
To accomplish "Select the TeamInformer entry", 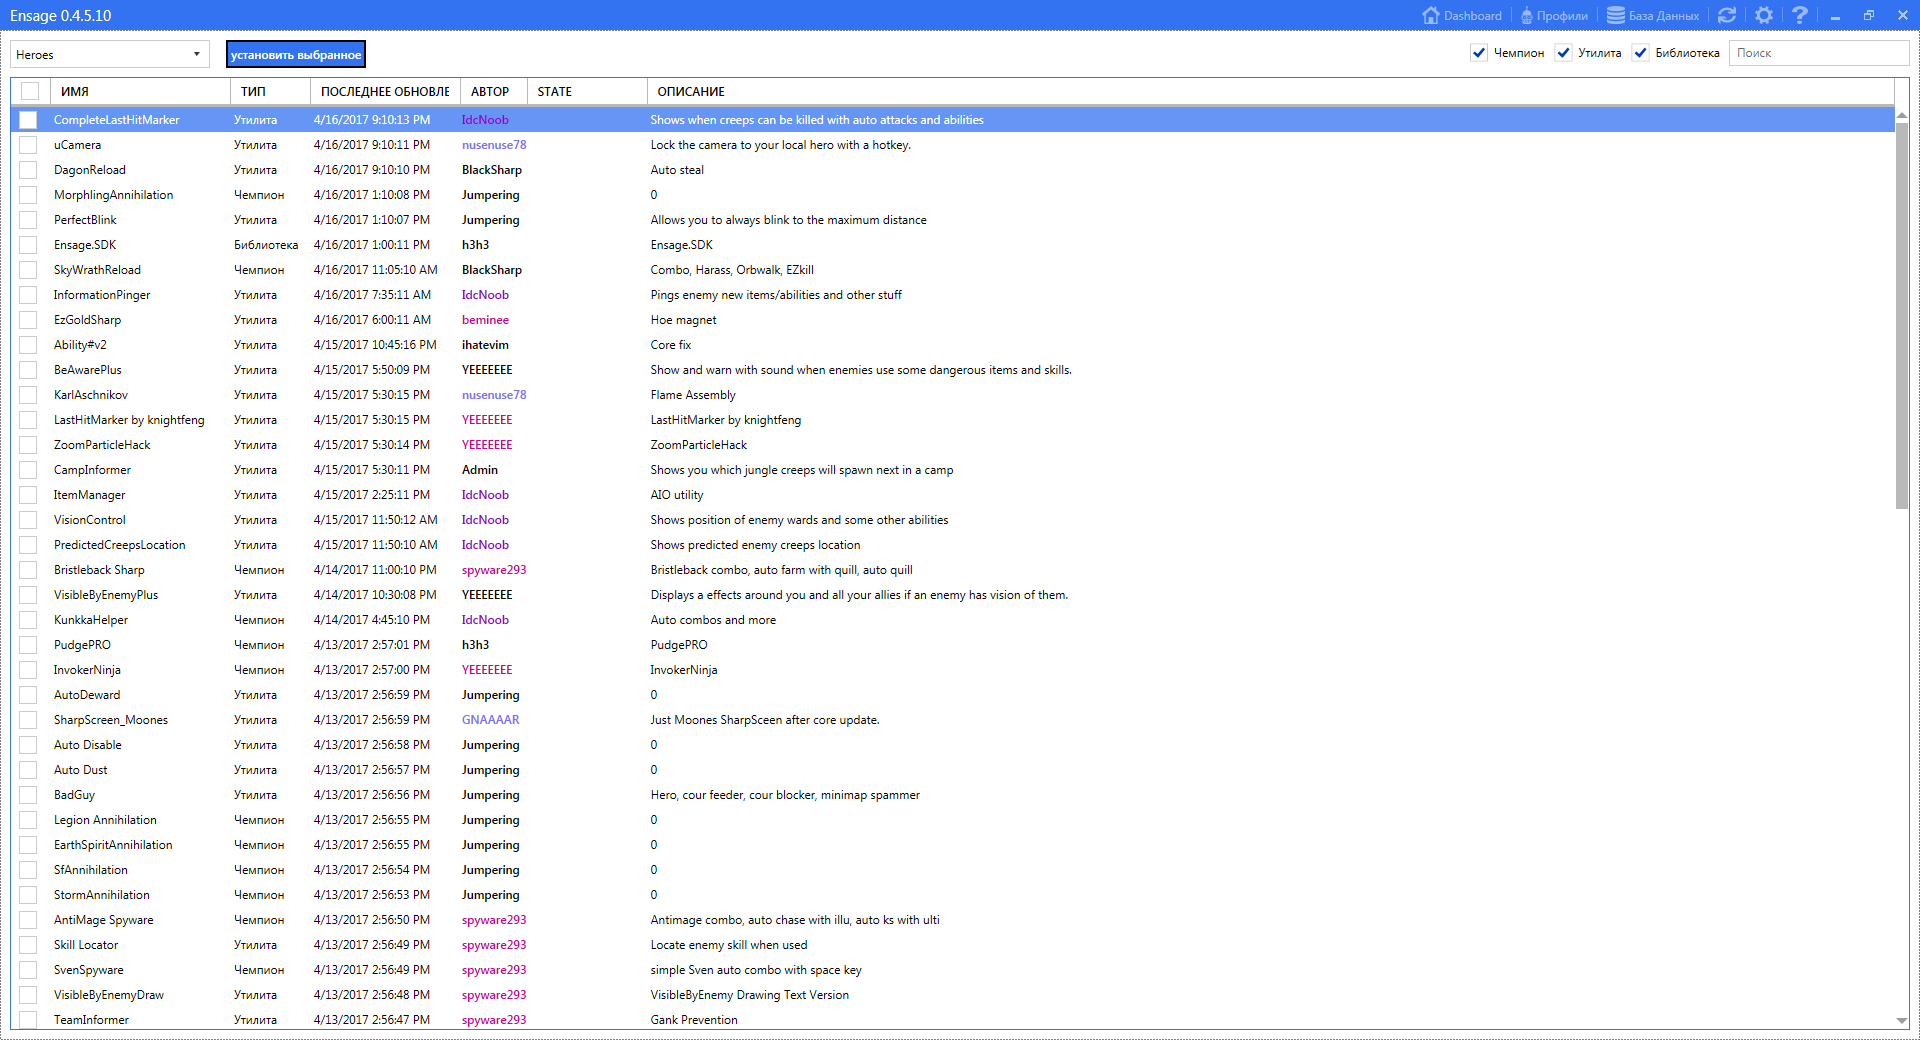I will point(91,1020).
